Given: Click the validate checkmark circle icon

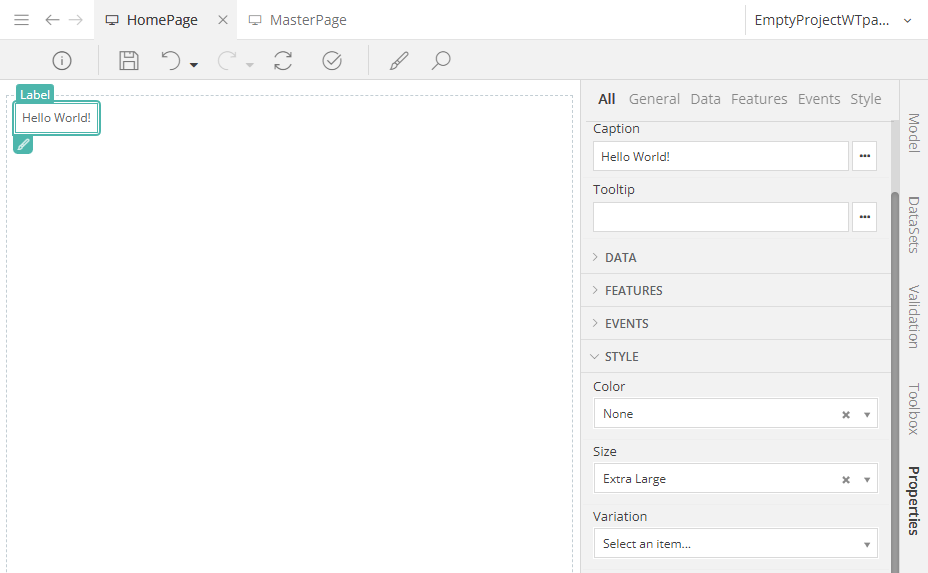Looking at the screenshot, I should coord(332,61).
